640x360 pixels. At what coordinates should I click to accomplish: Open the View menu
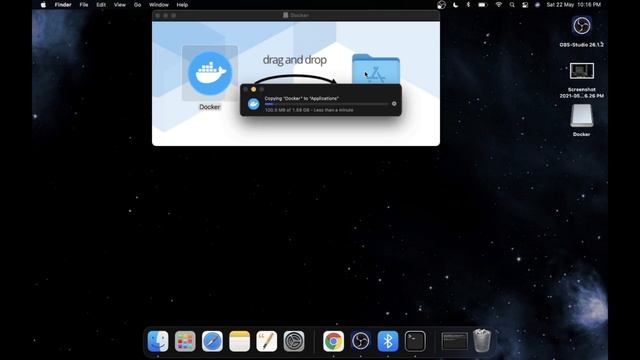click(x=120, y=5)
